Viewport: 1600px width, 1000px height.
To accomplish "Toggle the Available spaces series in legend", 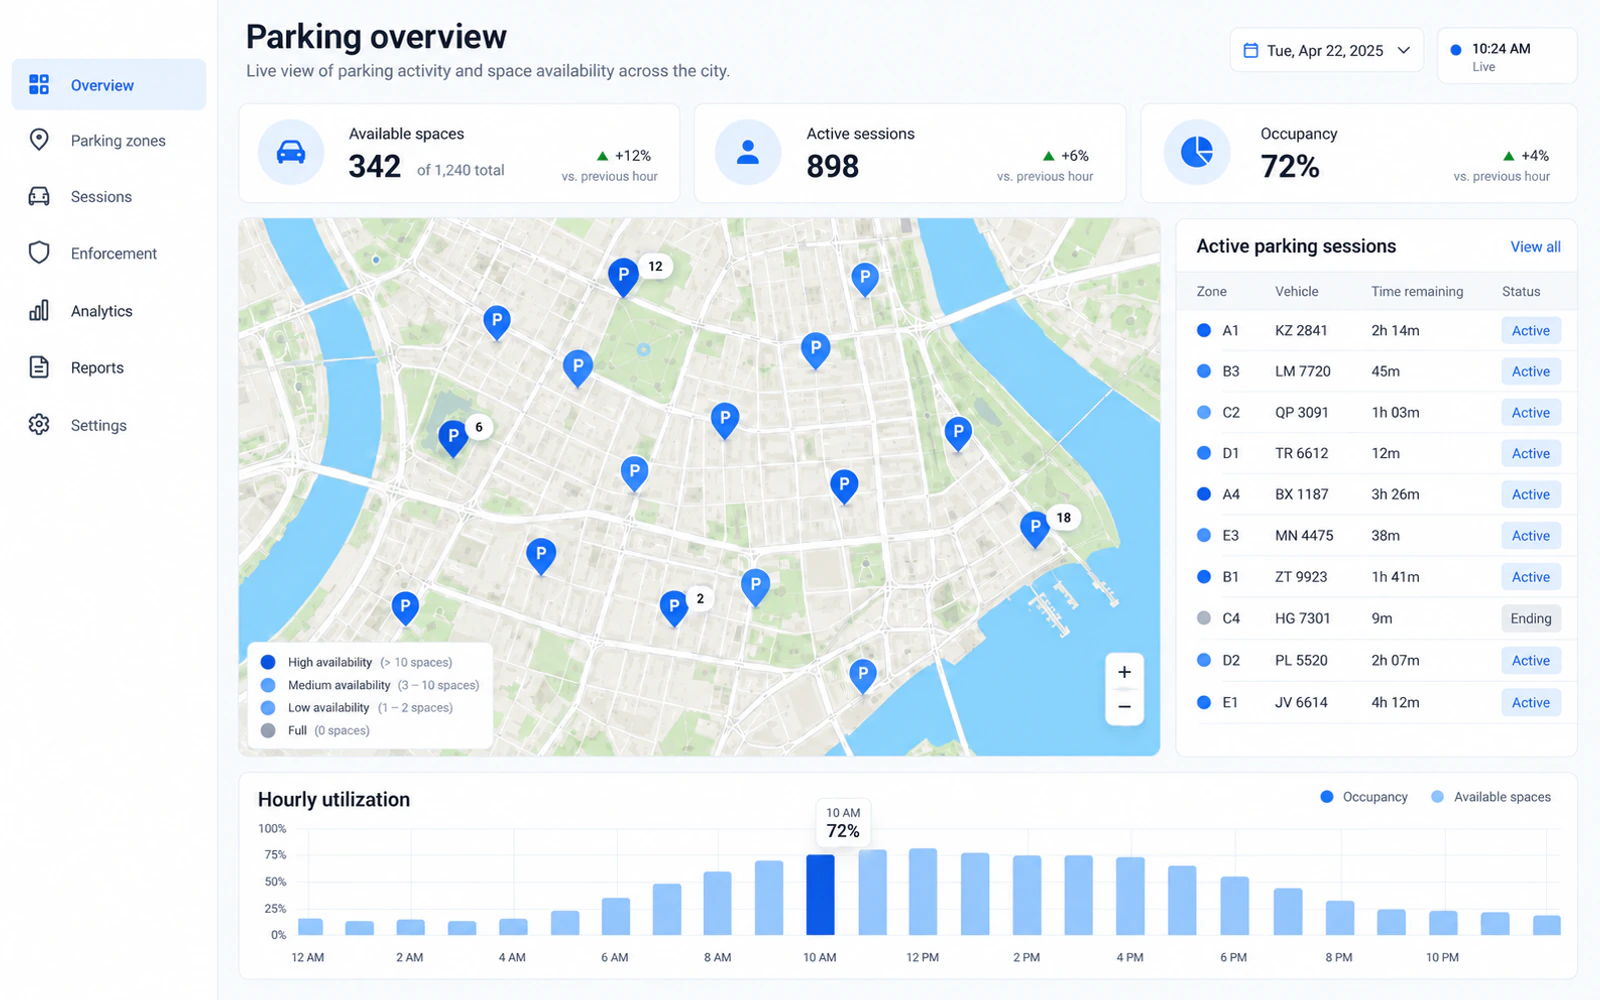I will pos(1491,797).
